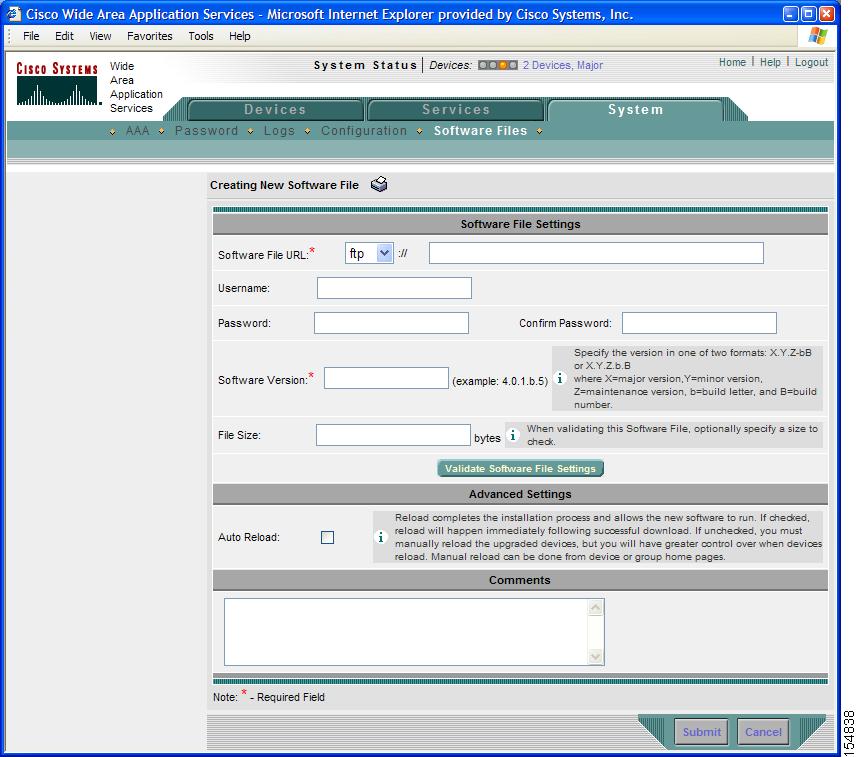This screenshot has width=858, height=757.
Task: Click the Devices status indicator lights
Action: [497, 65]
